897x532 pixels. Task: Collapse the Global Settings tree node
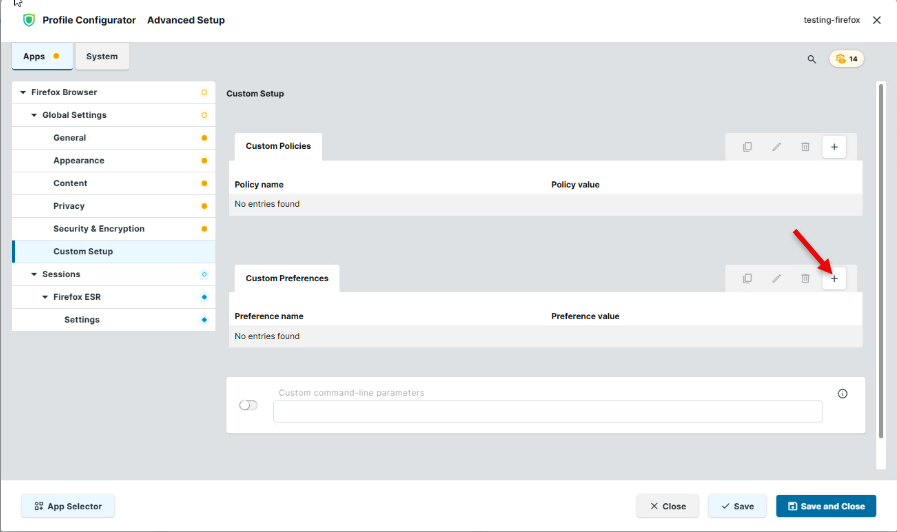(34, 115)
